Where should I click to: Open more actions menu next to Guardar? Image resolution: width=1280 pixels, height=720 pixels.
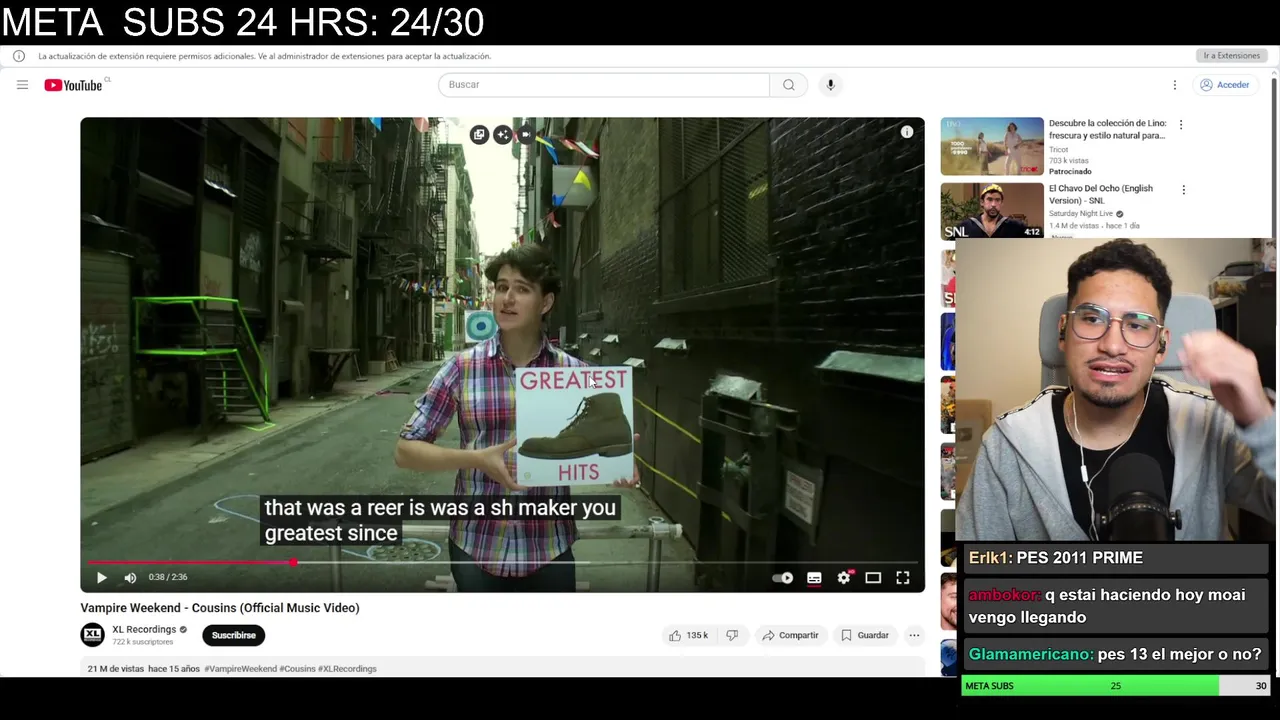tap(914, 635)
